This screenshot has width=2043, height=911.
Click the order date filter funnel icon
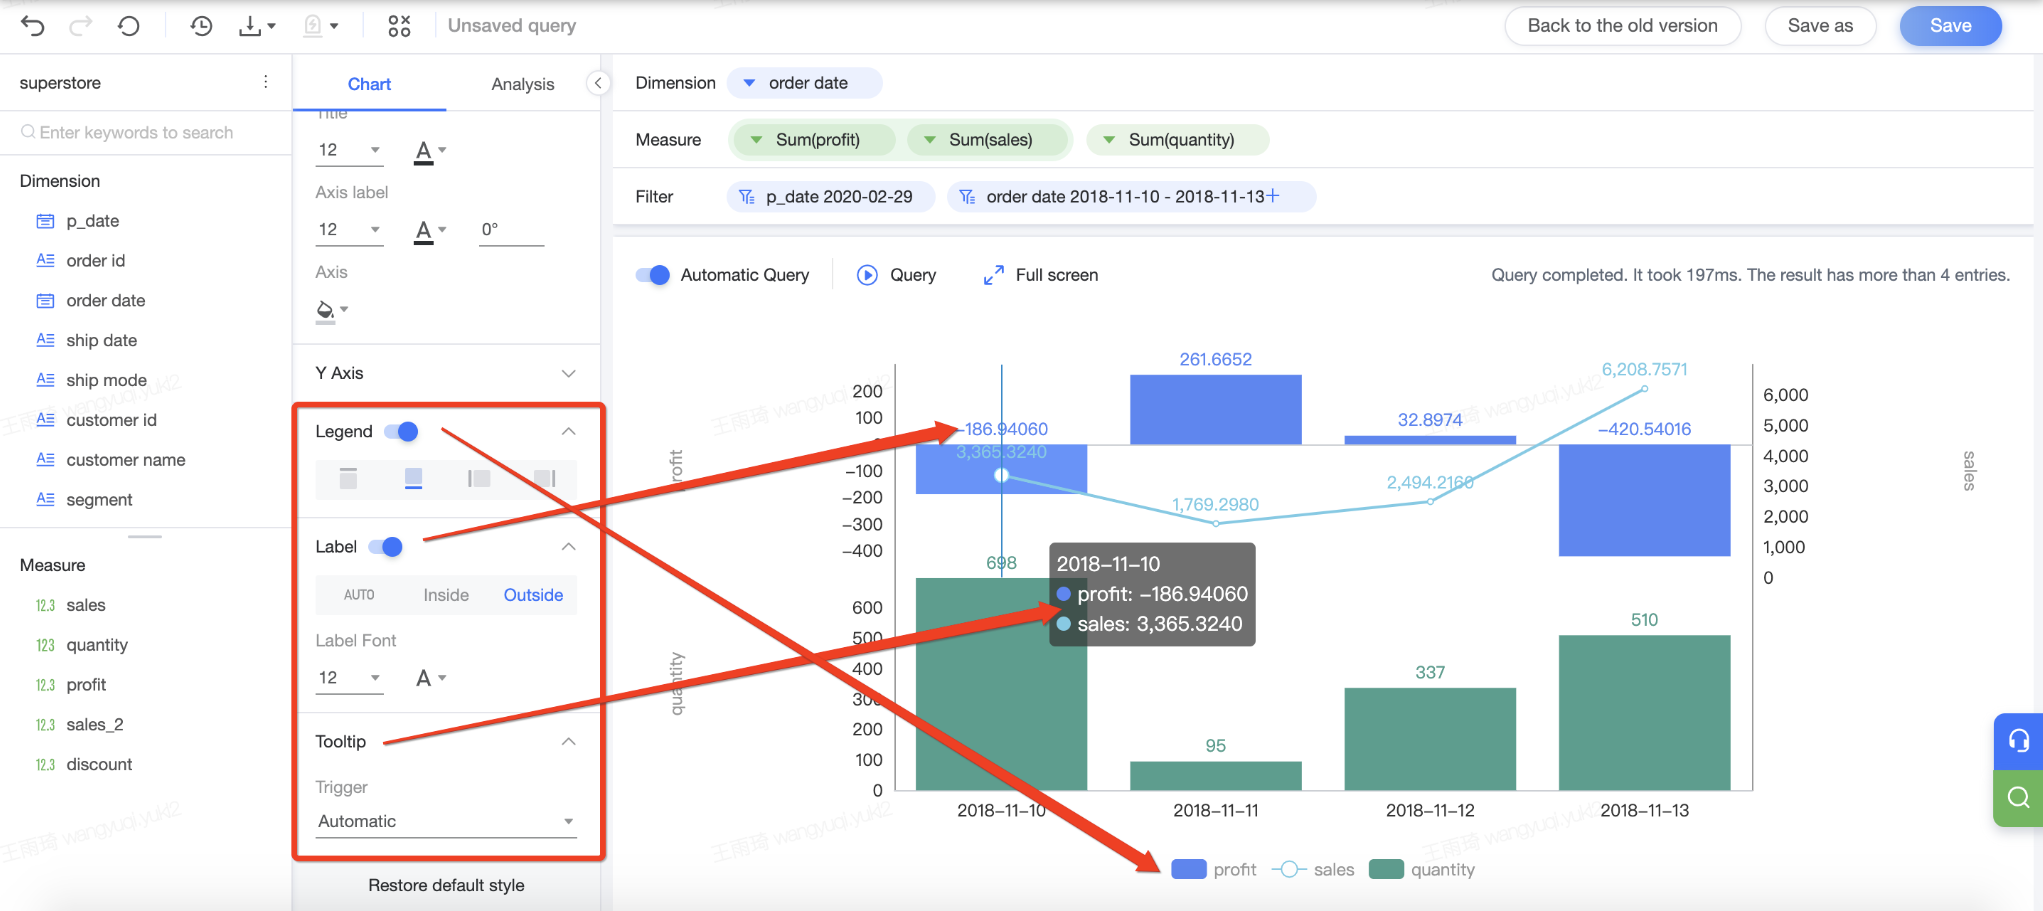point(967,197)
